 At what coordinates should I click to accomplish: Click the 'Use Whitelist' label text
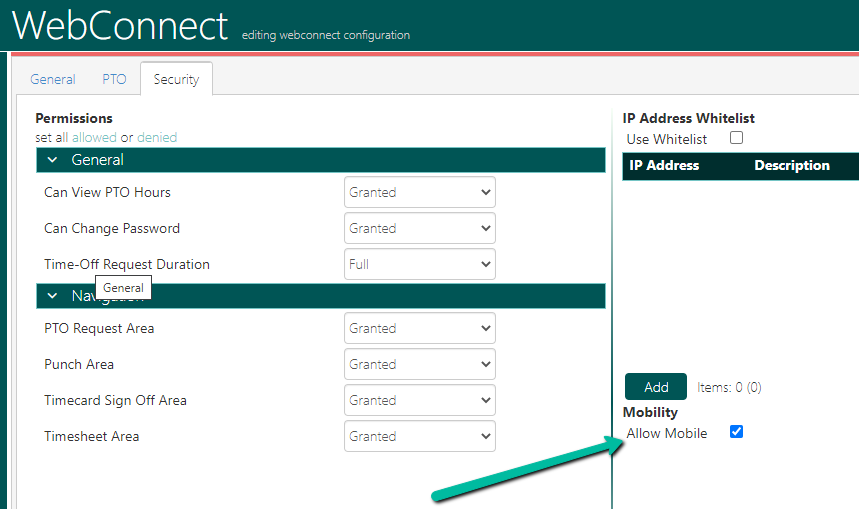pos(667,139)
